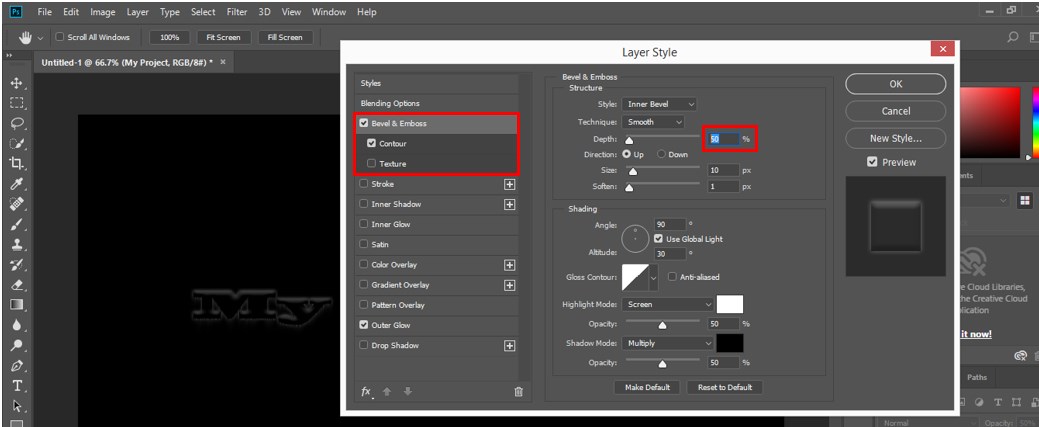Open the Technique dropdown showing Smooth

(653, 122)
